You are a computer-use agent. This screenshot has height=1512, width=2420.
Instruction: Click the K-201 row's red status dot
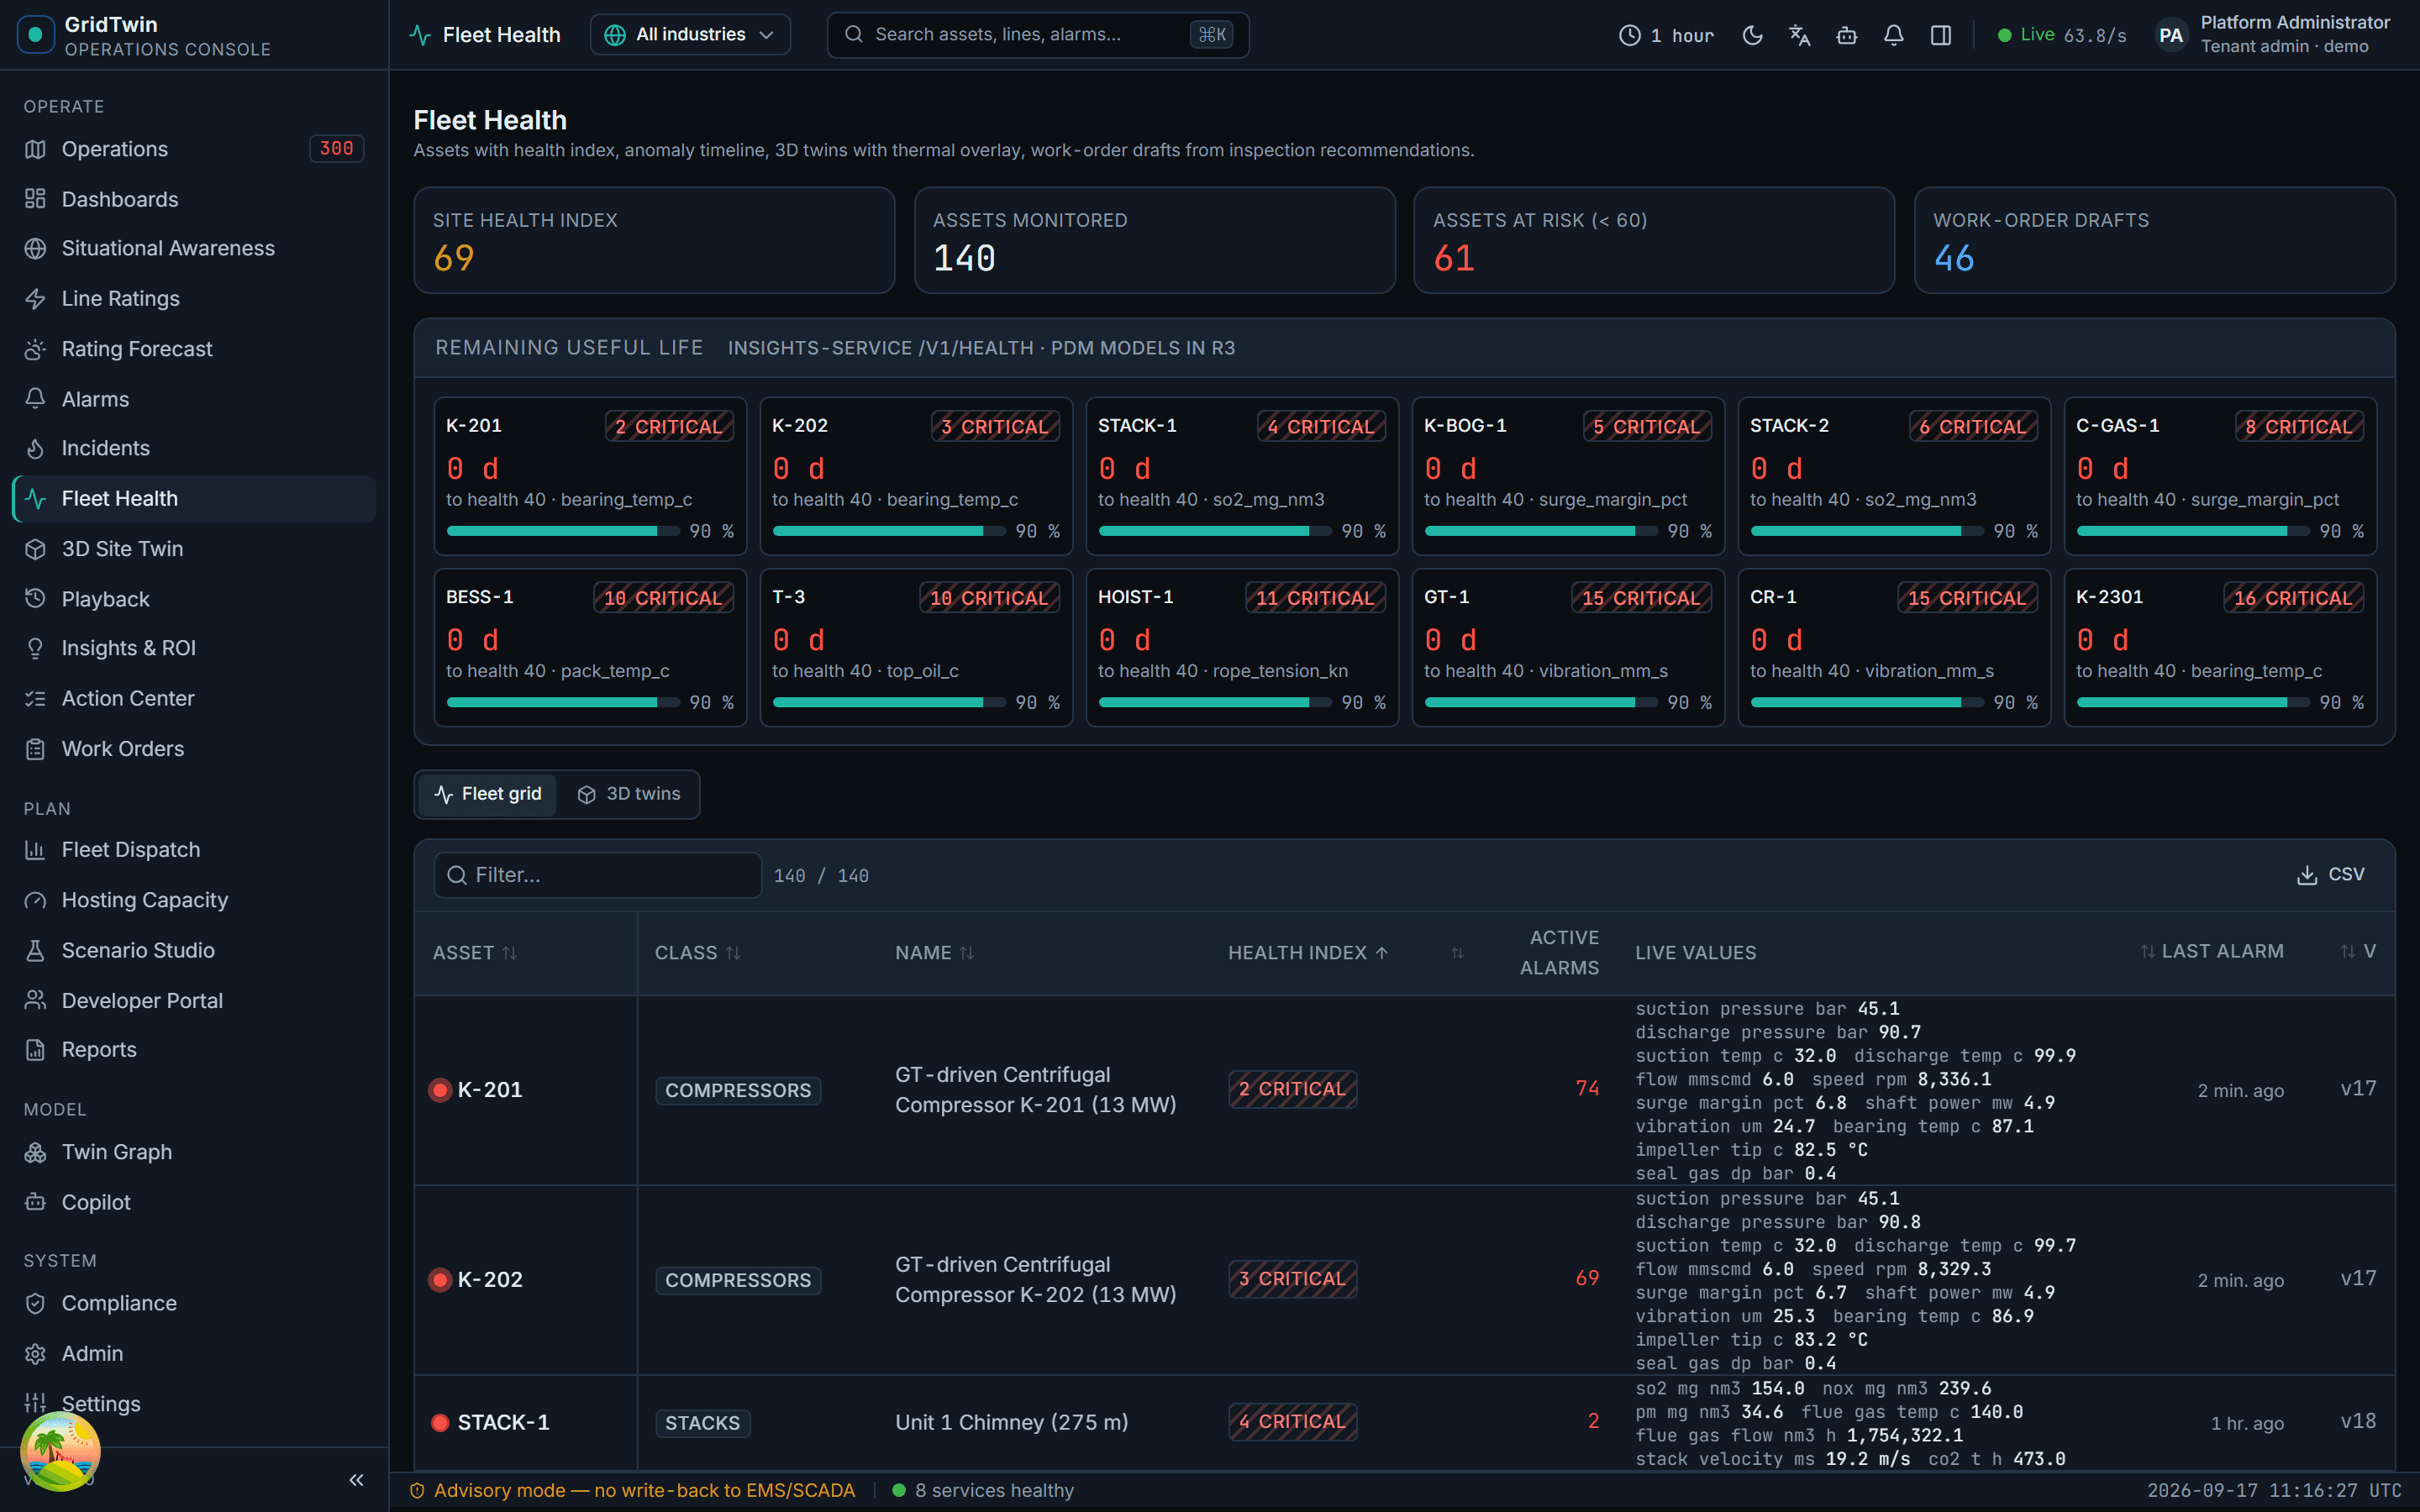coord(440,1090)
